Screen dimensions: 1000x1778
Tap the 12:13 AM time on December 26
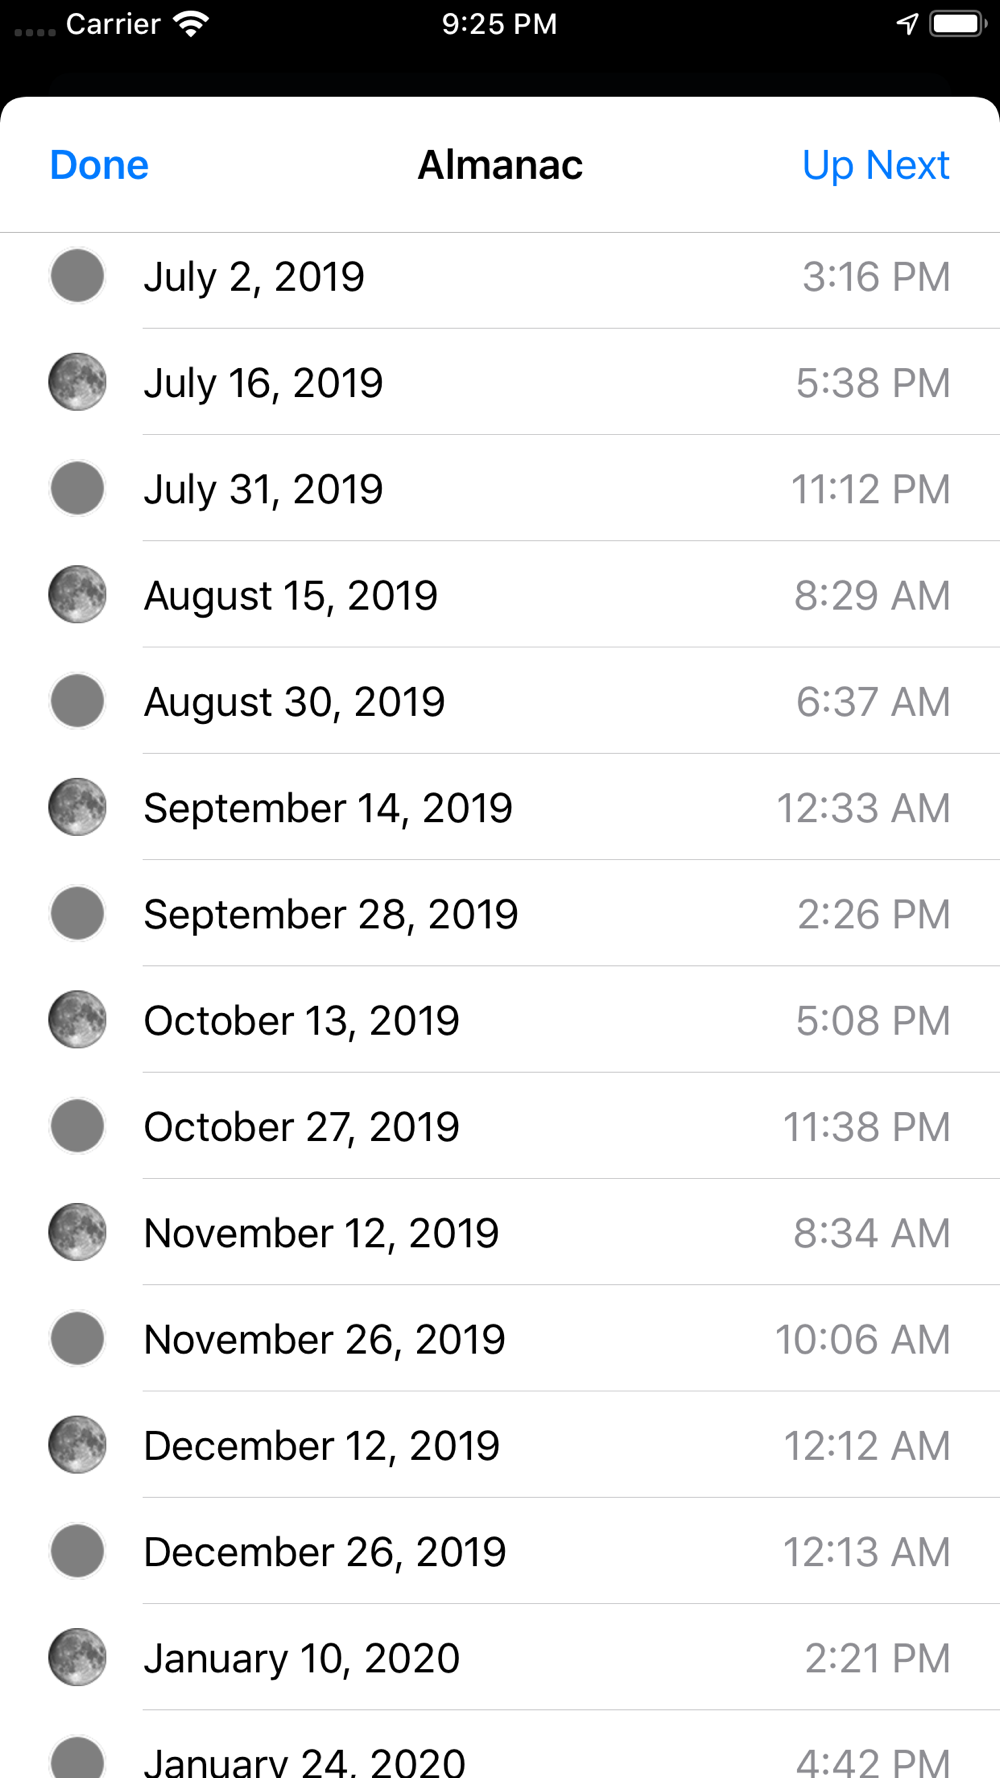[866, 1552]
